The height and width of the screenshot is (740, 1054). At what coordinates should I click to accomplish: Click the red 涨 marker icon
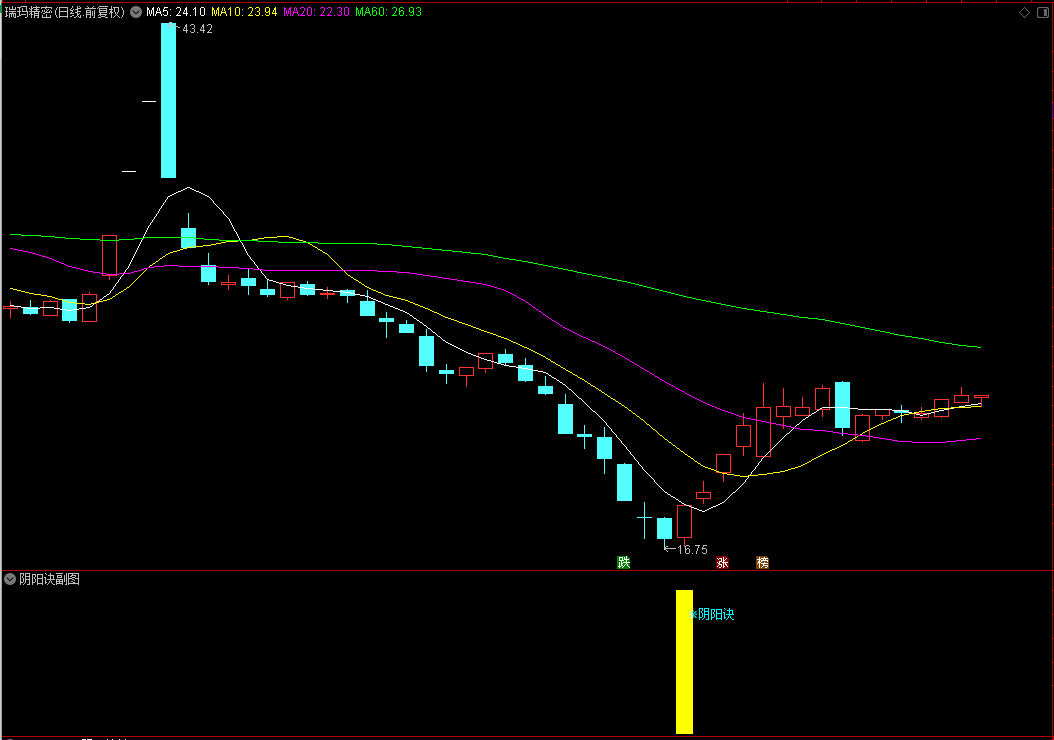(x=723, y=563)
